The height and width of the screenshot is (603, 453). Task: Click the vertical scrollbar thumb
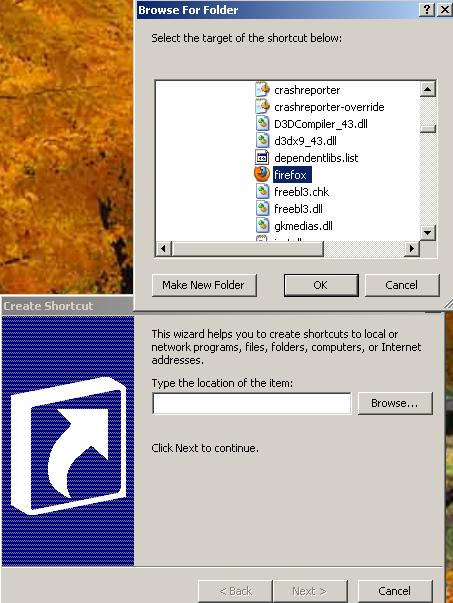[x=428, y=129]
